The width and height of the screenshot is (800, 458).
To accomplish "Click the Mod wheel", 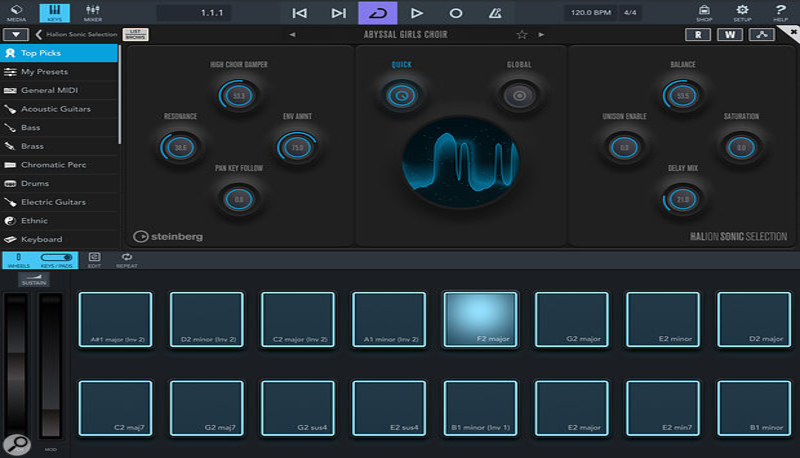I will [51, 365].
